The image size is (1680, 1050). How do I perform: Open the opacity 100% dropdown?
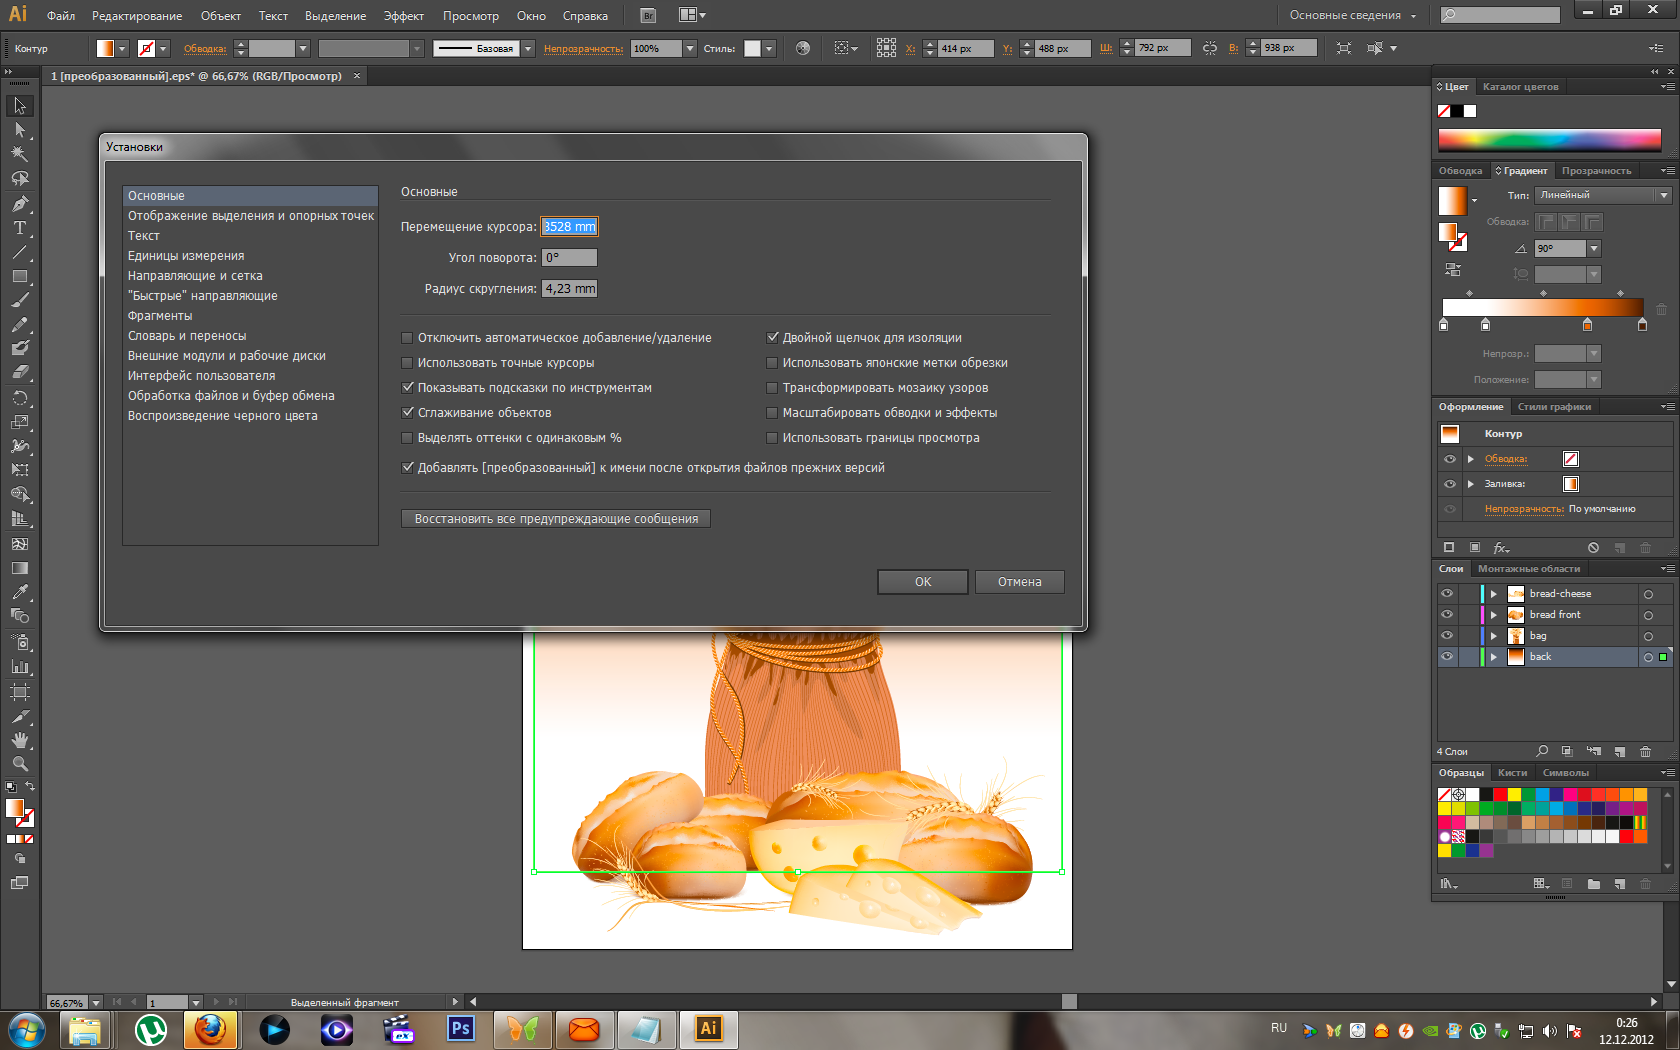point(689,49)
